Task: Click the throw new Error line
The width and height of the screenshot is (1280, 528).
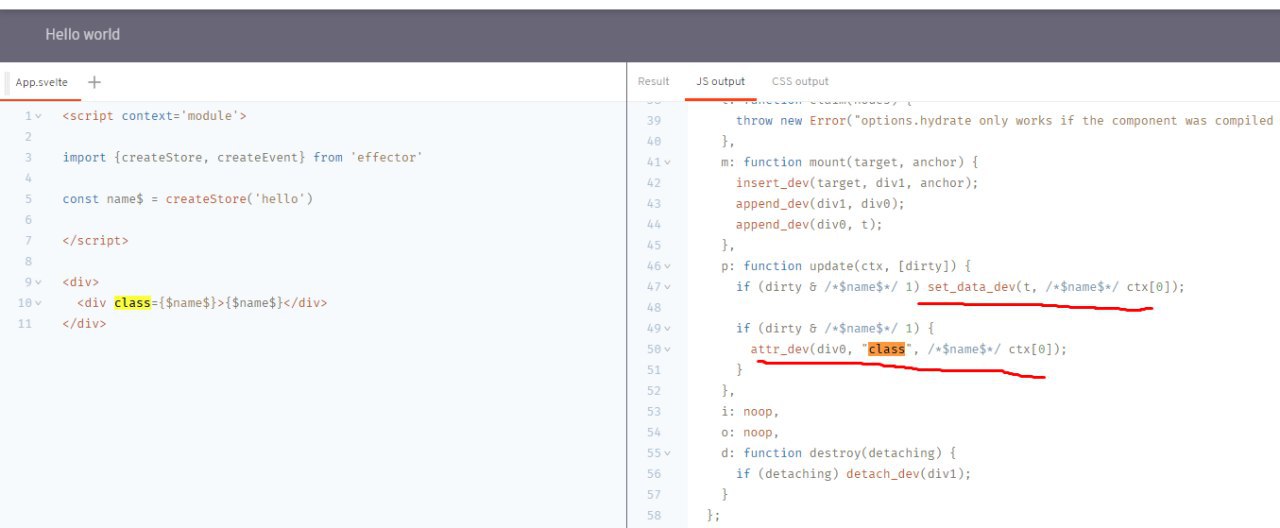Action: [x=1004, y=120]
